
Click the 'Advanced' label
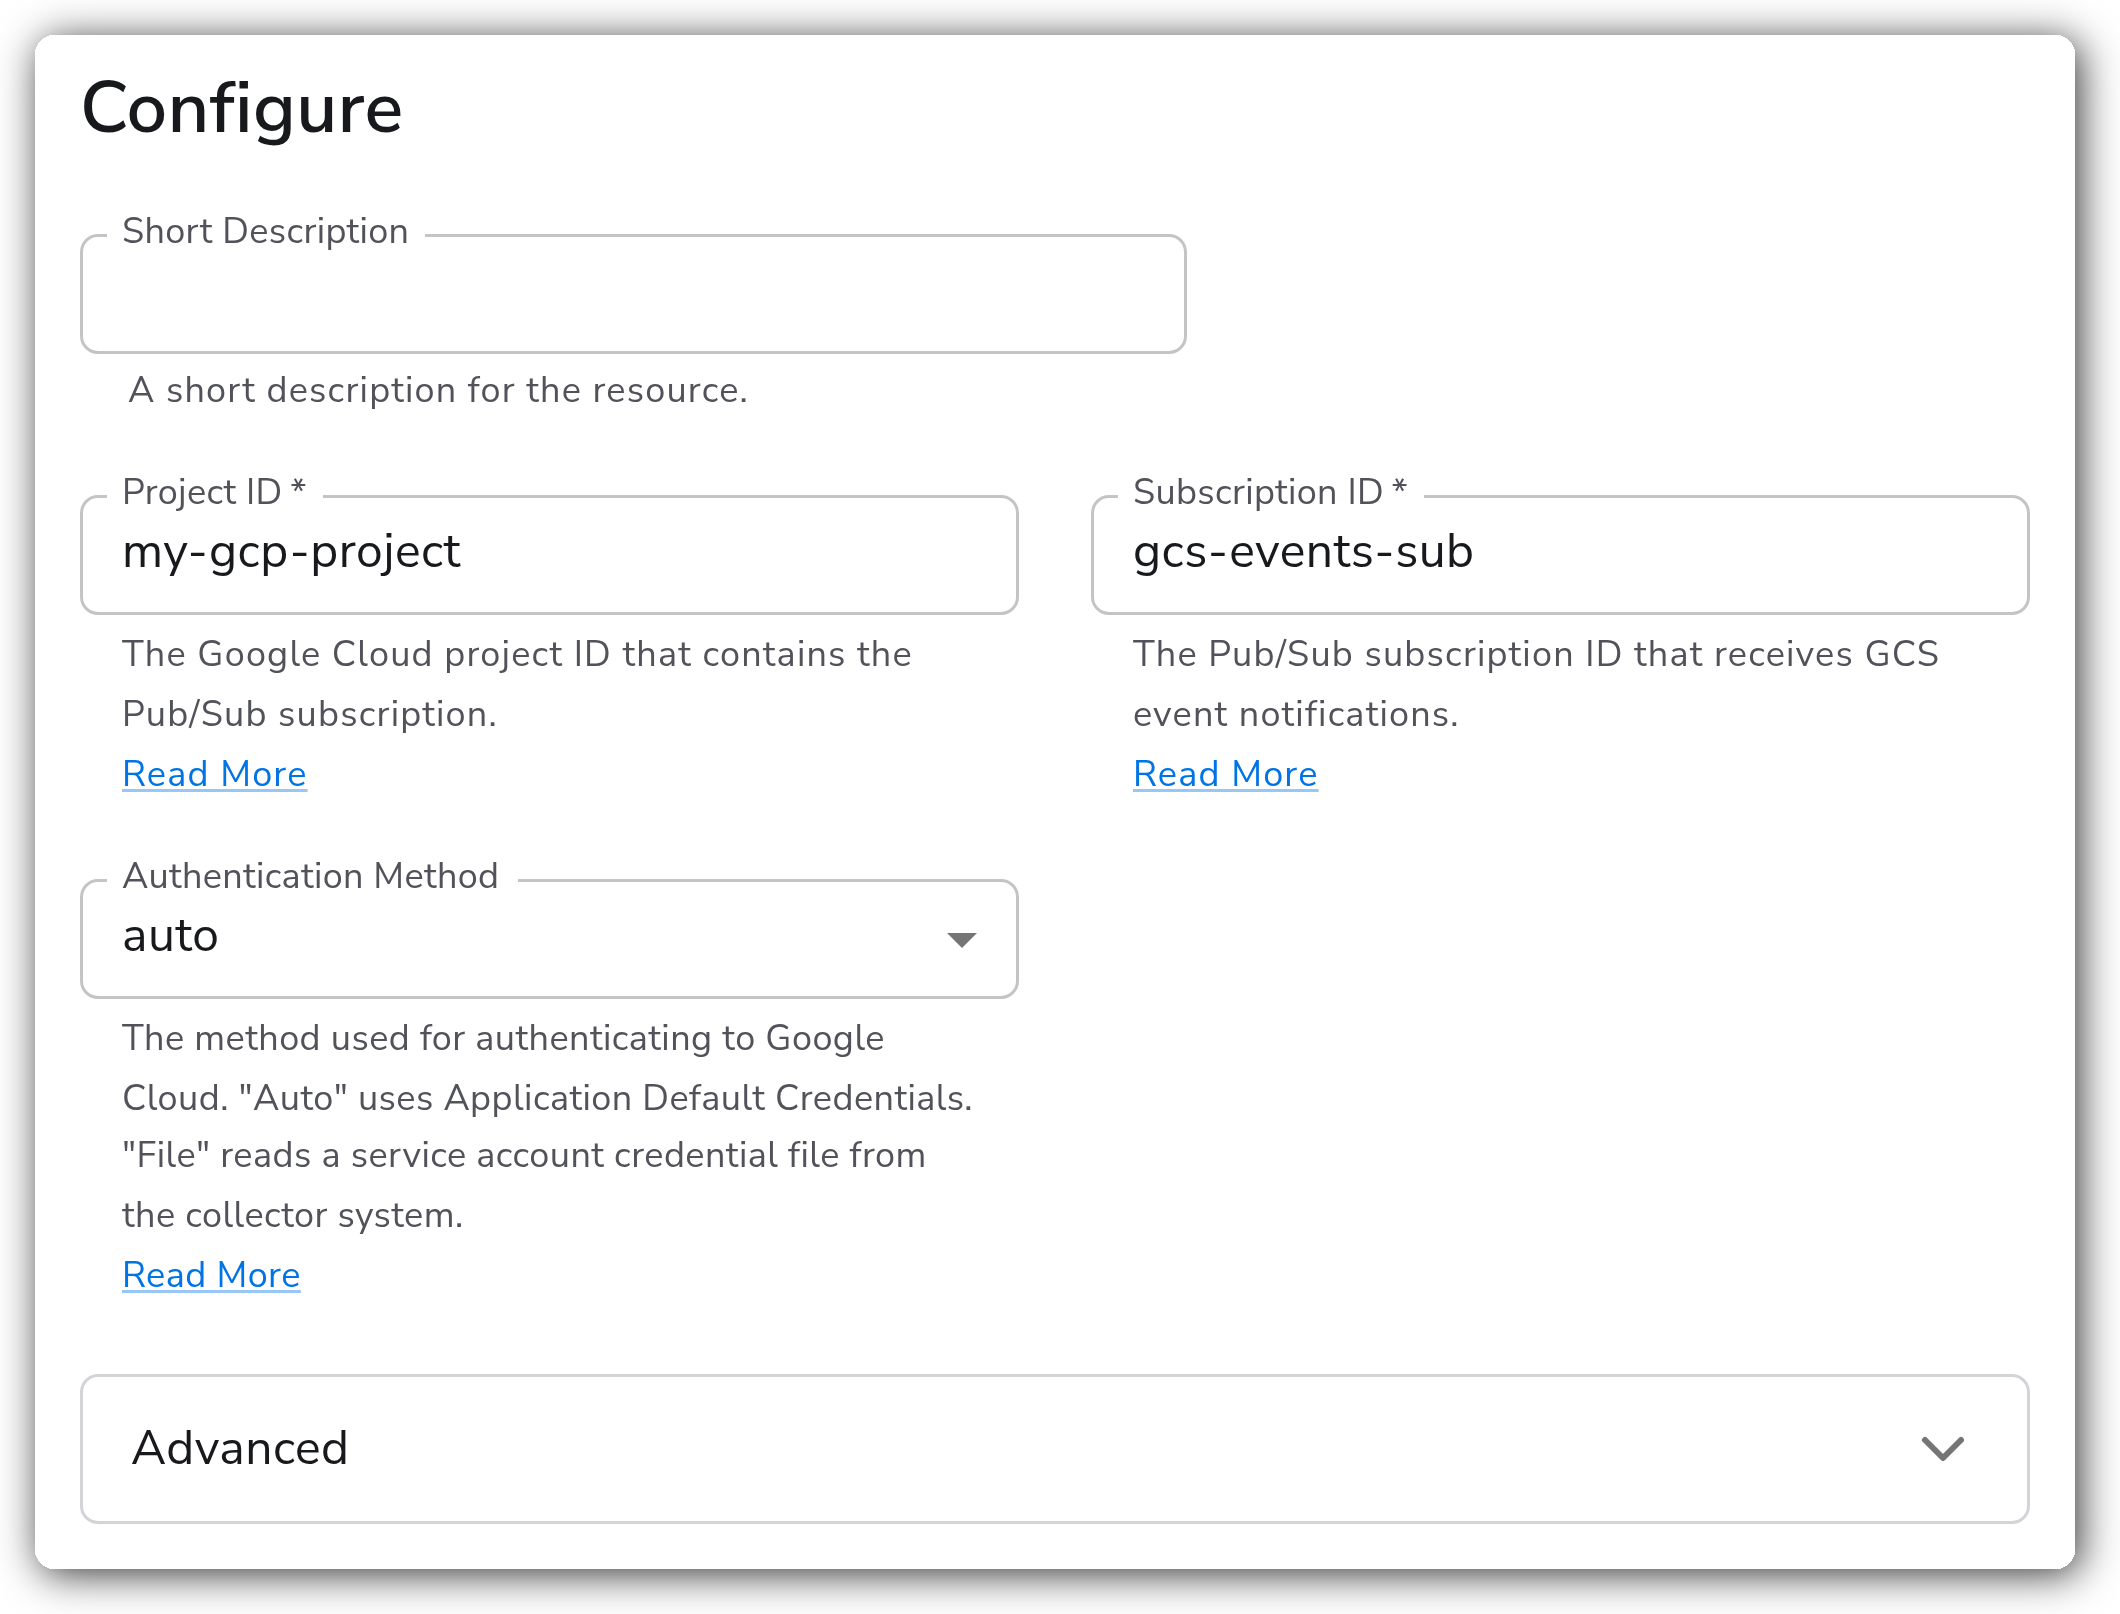tap(240, 1448)
